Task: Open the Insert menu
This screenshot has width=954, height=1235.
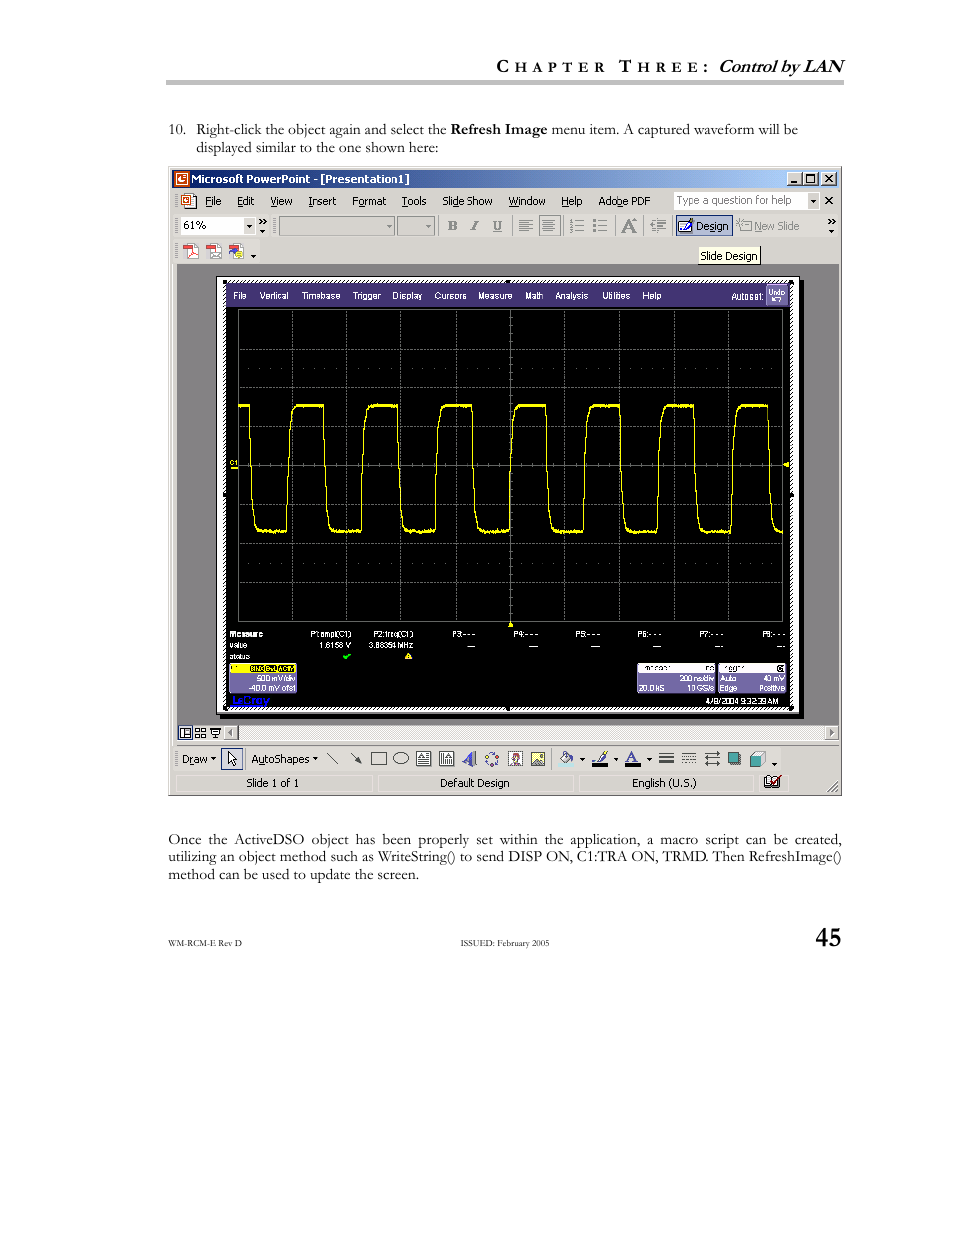Action: coord(322,201)
